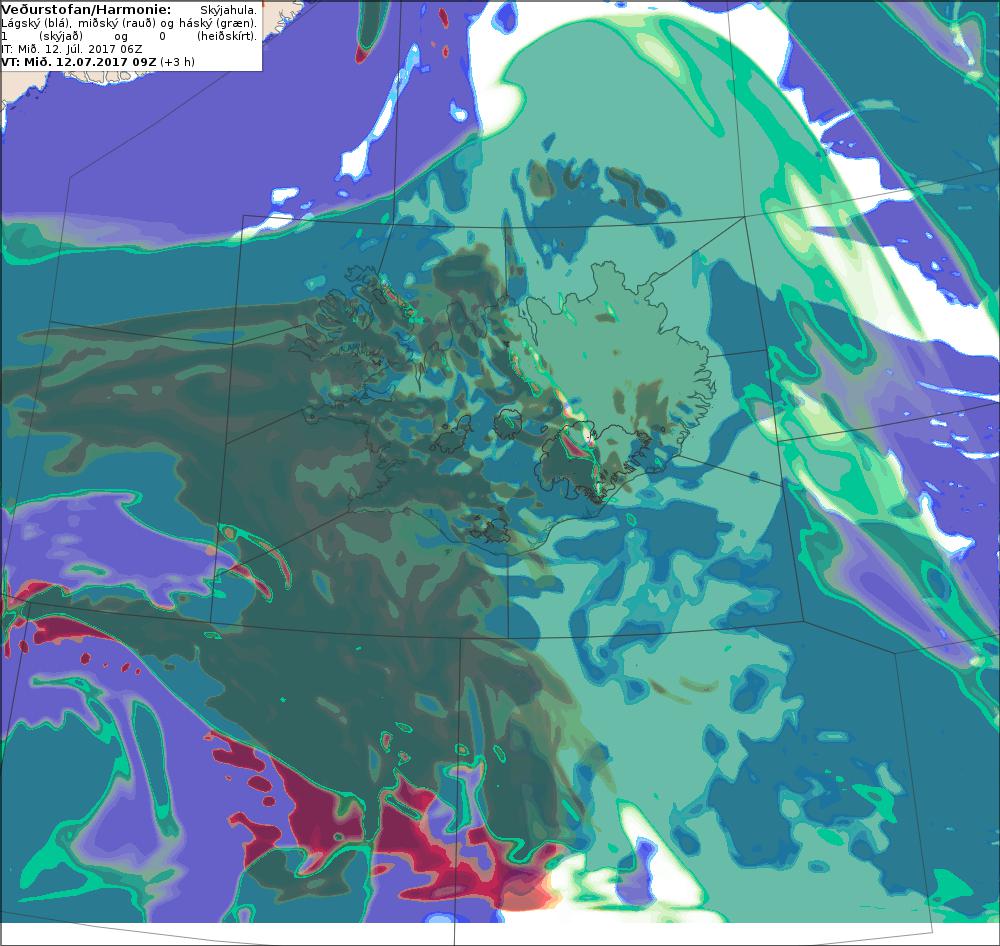1000x946 pixels.
Task: Click the 'Lágský (blá), miðský (rauð)' legend line
Action: coord(129,23)
